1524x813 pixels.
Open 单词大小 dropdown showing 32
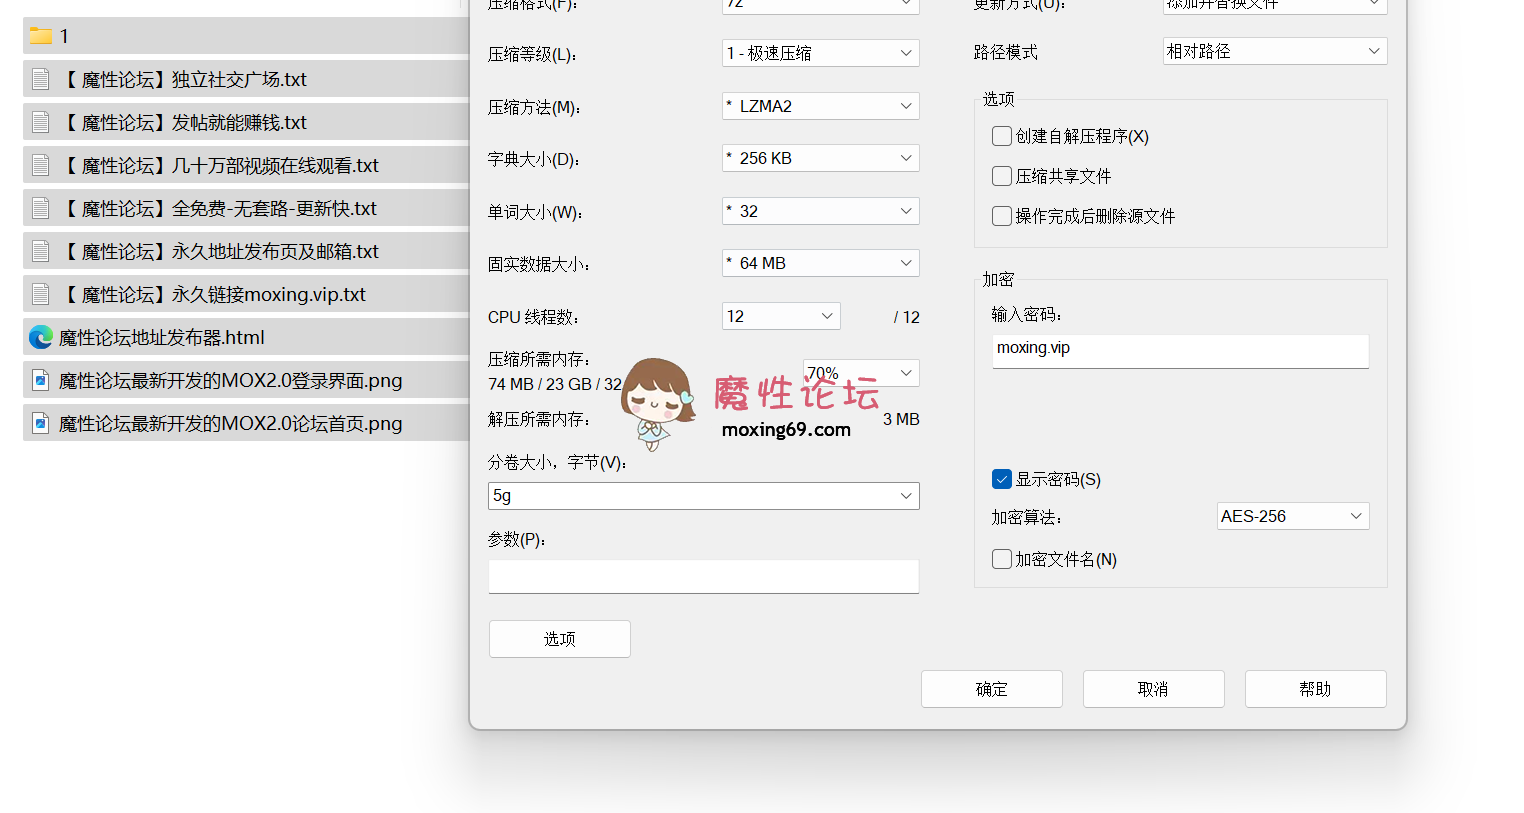pyautogui.click(x=821, y=211)
